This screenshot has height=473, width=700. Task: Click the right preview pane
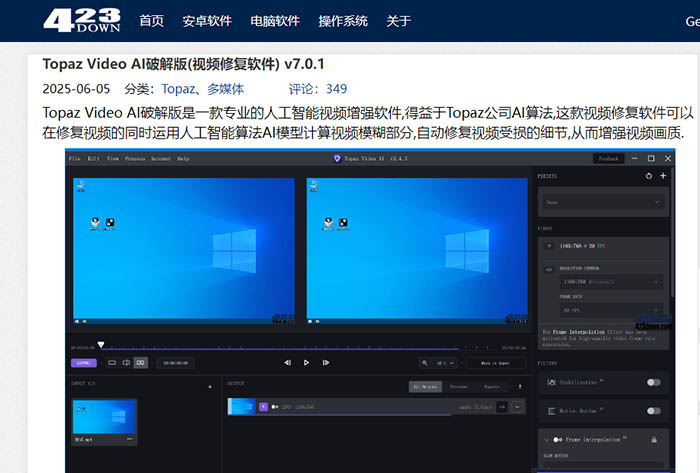coord(417,251)
